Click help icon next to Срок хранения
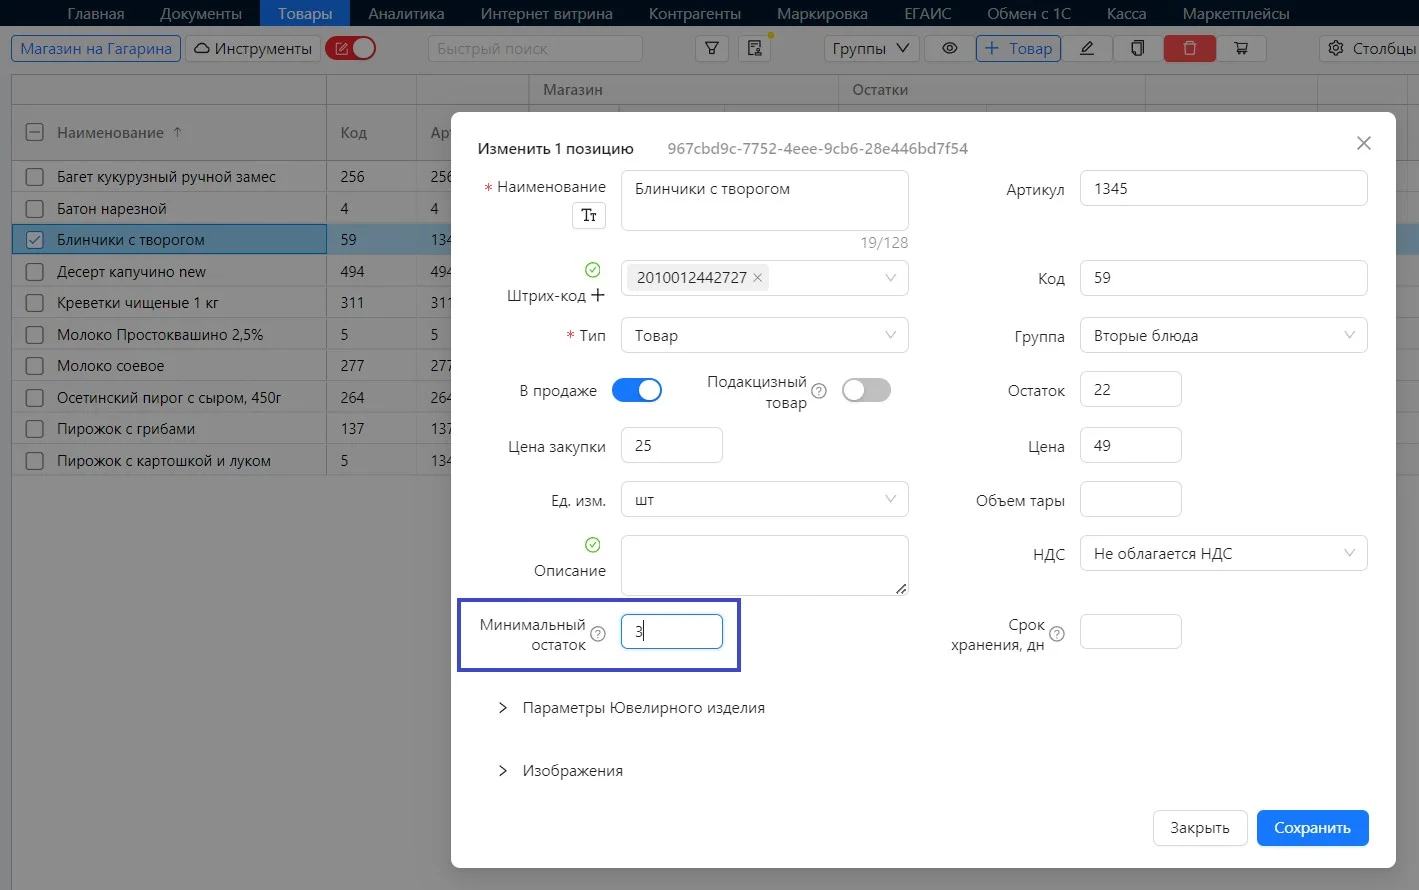This screenshot has width=1419, height=890. point(1057,633)
